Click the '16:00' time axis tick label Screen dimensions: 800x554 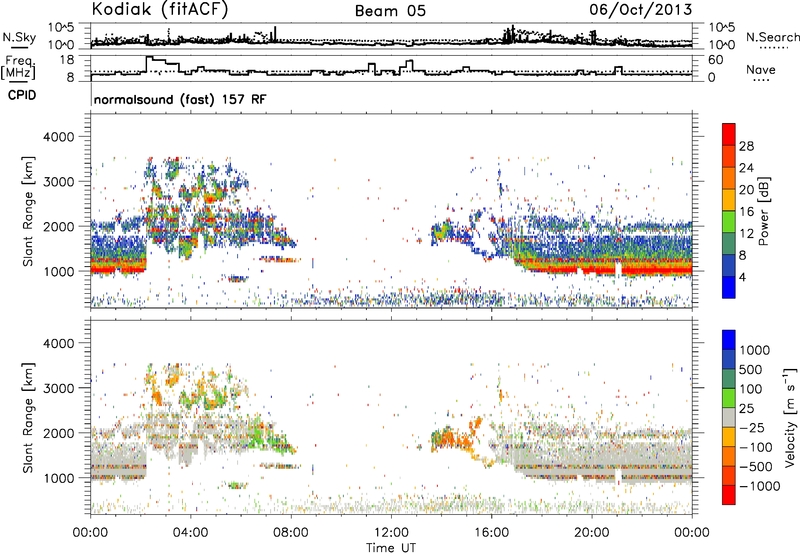point(491,533)
